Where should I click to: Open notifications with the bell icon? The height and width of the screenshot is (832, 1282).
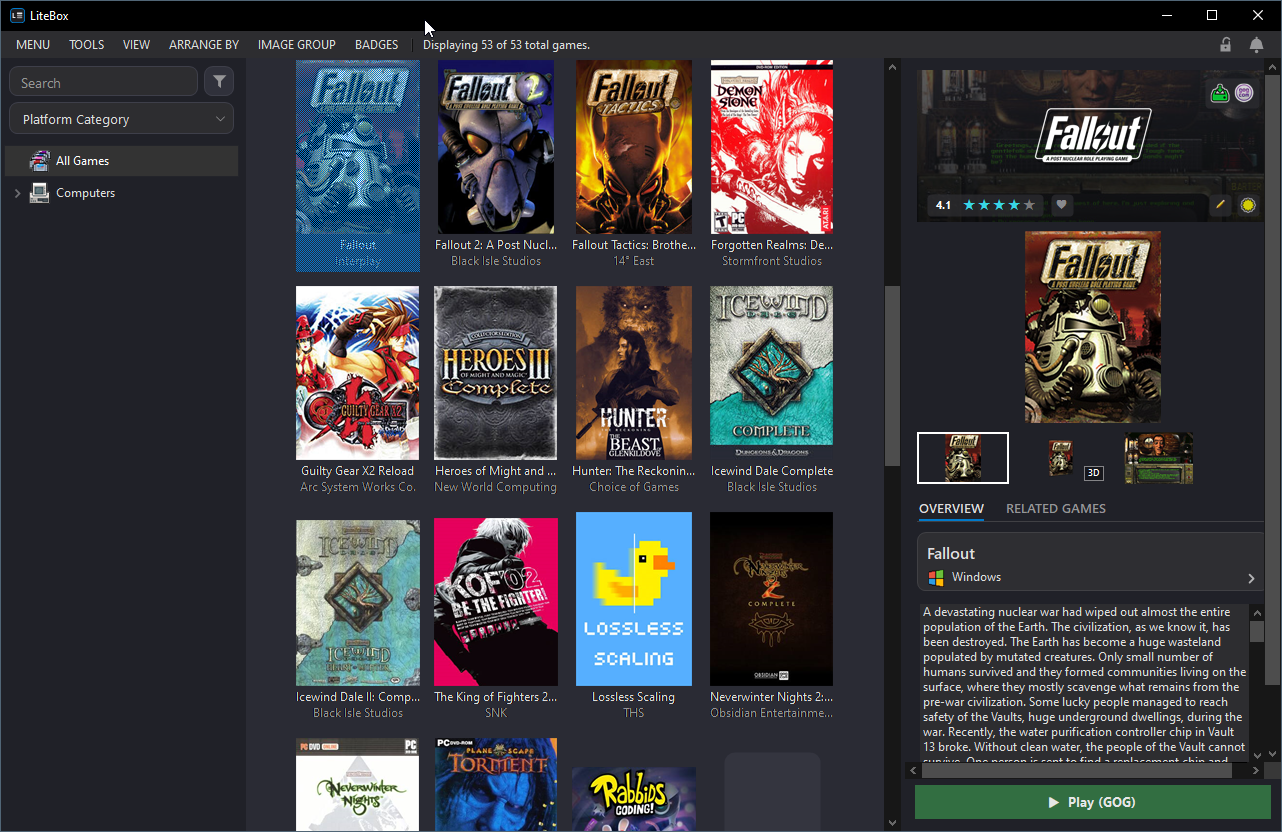point(1256,45)
